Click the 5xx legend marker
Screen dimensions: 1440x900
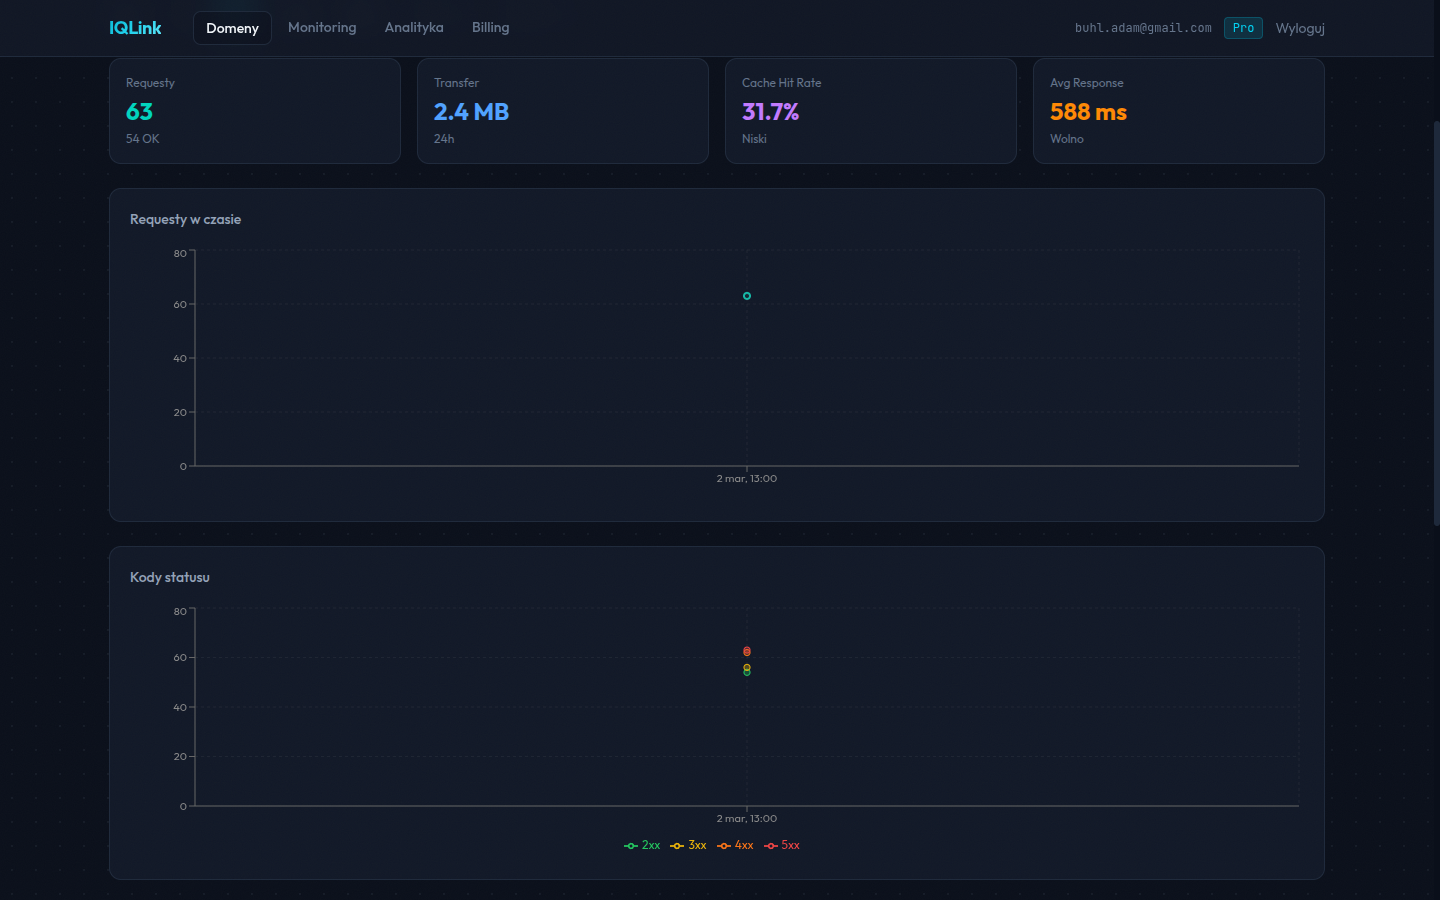(771, 846)
